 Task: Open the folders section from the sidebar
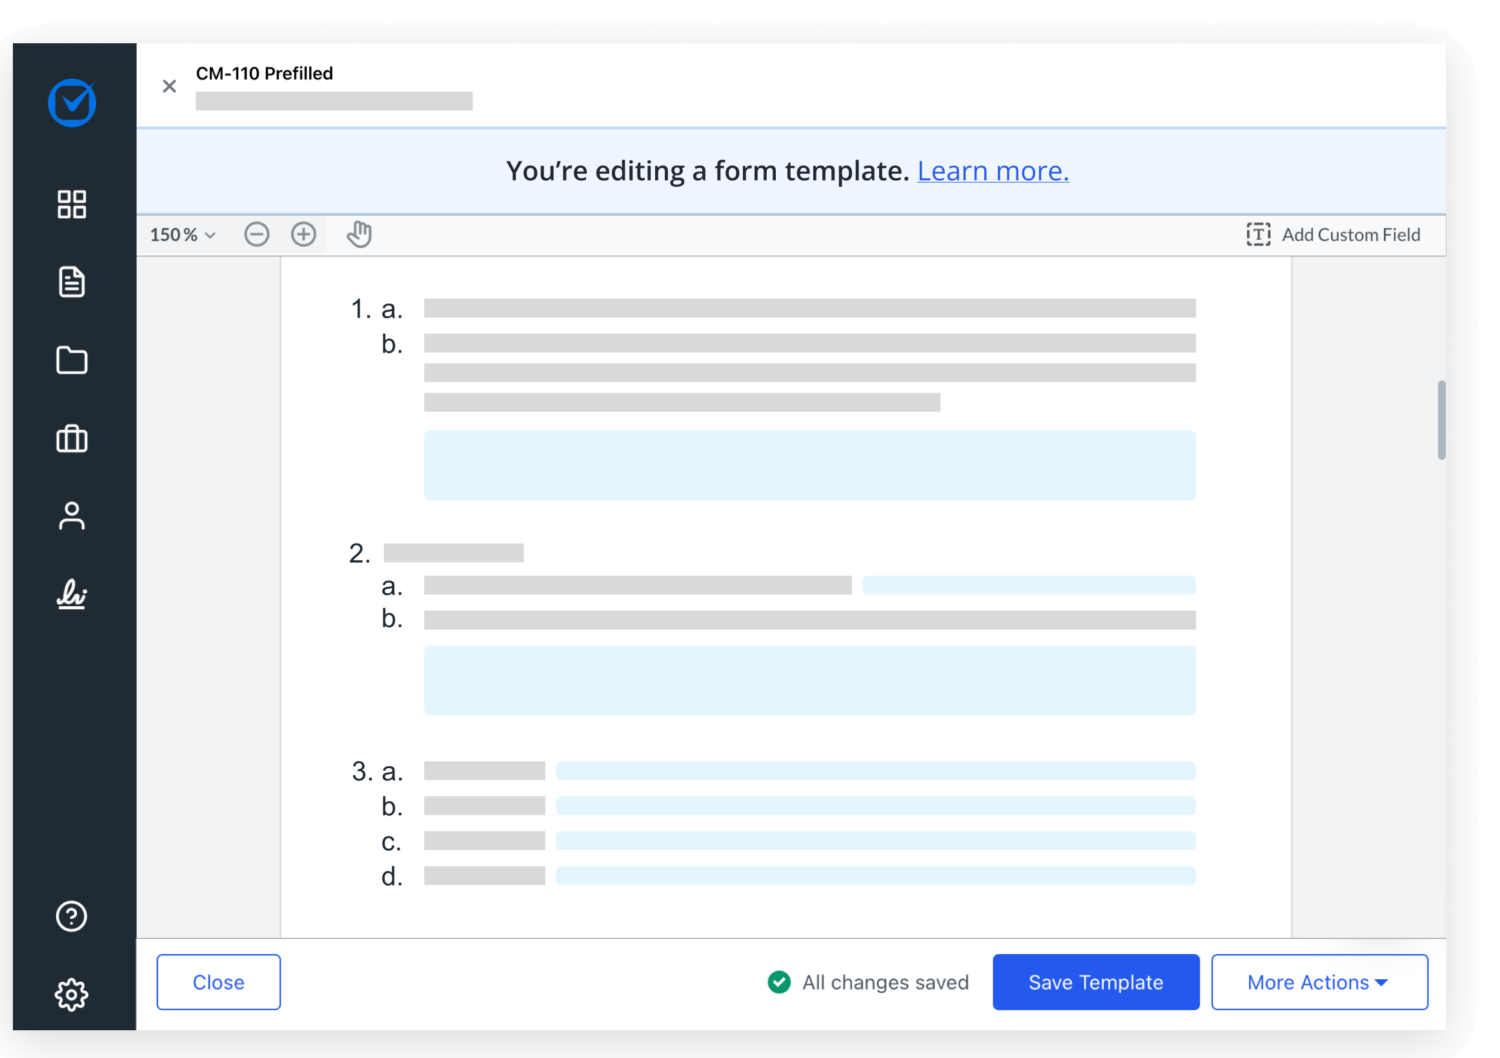71,360
